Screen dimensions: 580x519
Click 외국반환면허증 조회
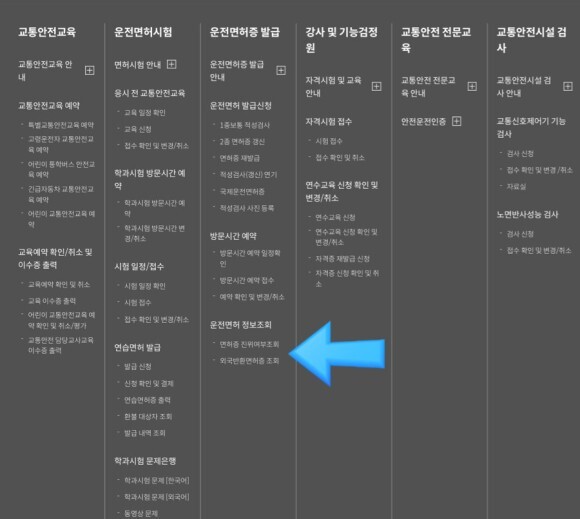click(x=249, y=361)
